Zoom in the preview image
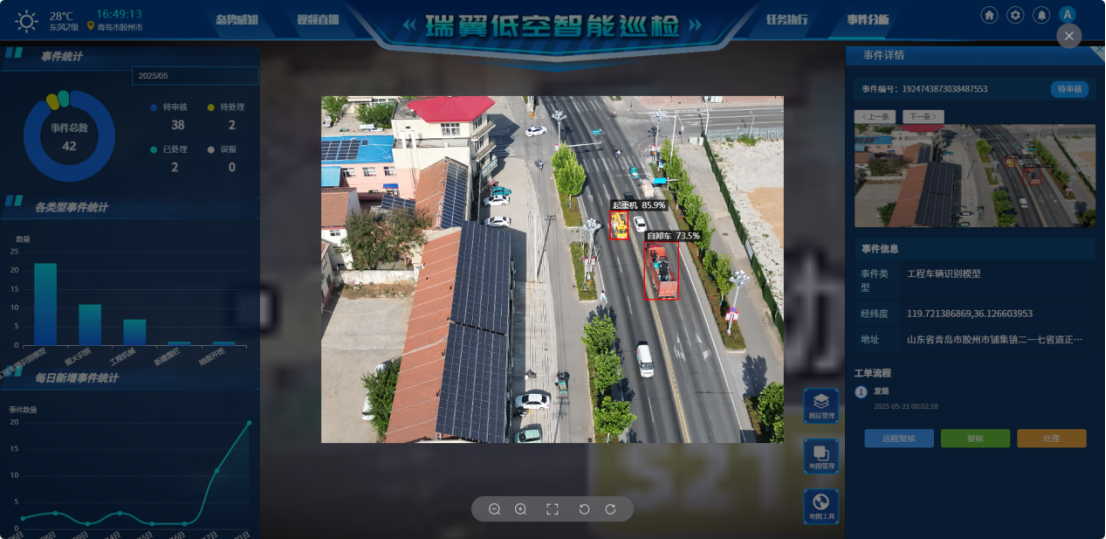Screen dimensions: 1106x539 click(521, 509)
